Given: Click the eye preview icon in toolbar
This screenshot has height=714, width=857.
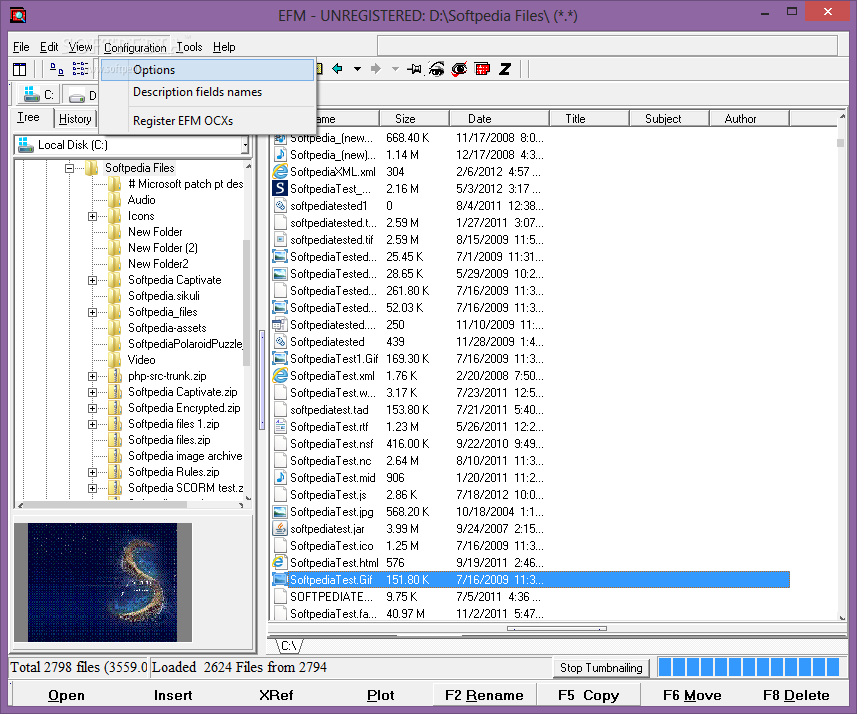Looking at the screenshot, I should (437, 69).
